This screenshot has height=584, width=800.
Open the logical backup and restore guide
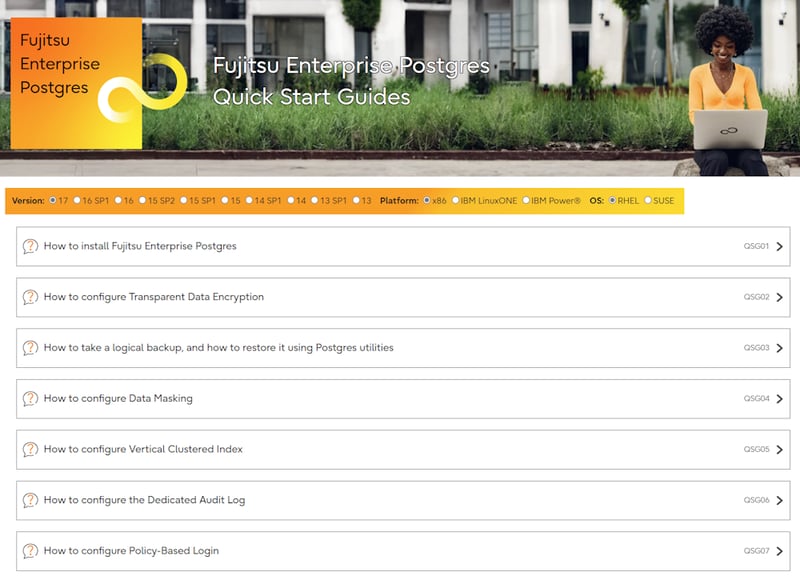tap(403, 348)
